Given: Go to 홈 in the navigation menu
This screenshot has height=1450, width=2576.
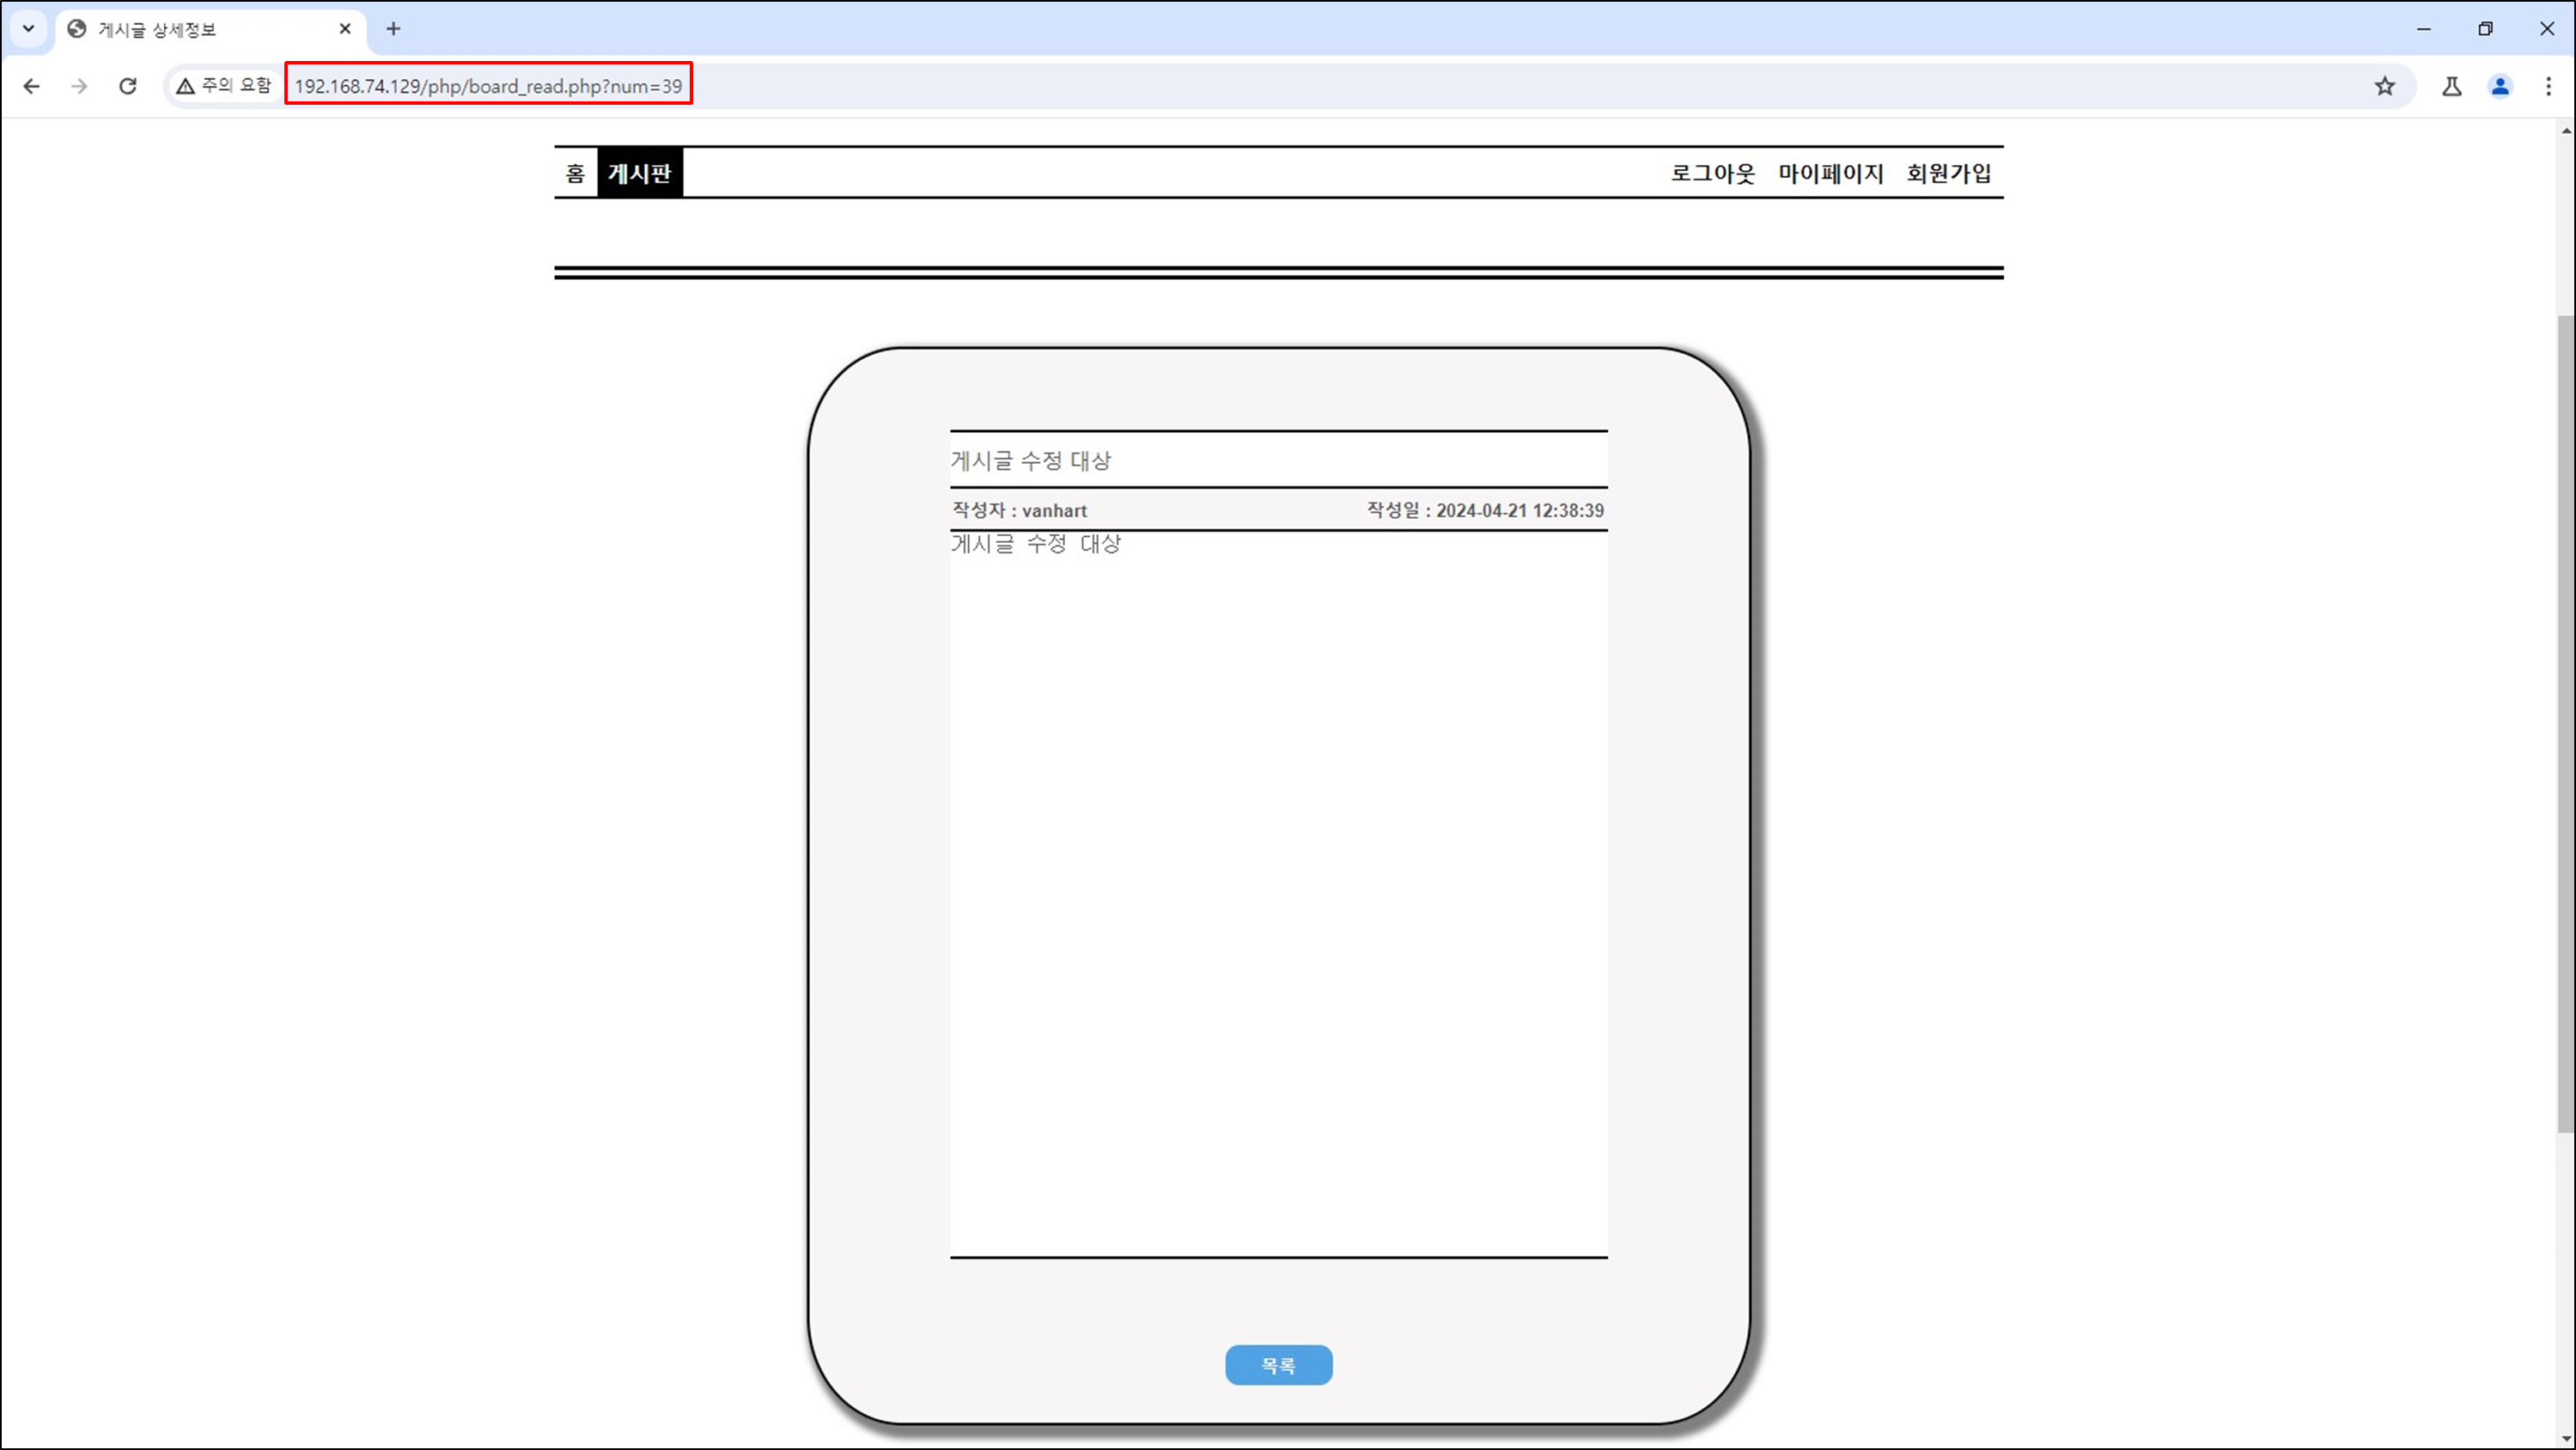Looking at the screenshot, I should point(575,173).
